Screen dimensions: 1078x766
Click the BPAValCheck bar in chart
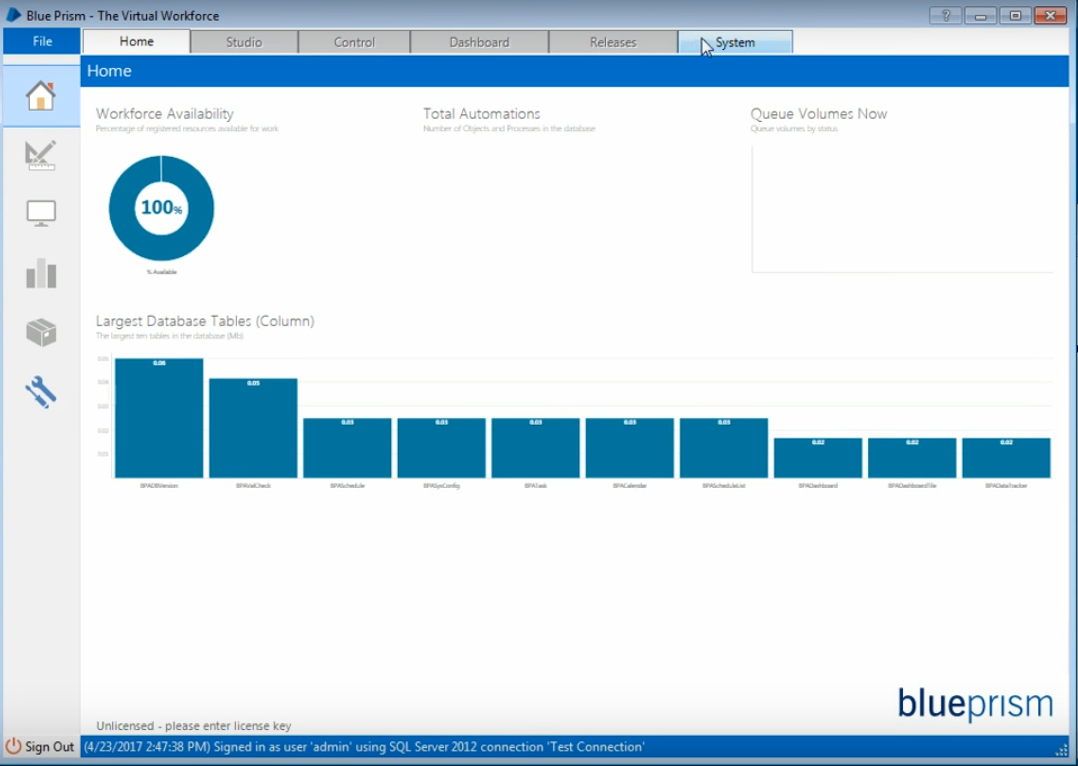tap(253, 430)
